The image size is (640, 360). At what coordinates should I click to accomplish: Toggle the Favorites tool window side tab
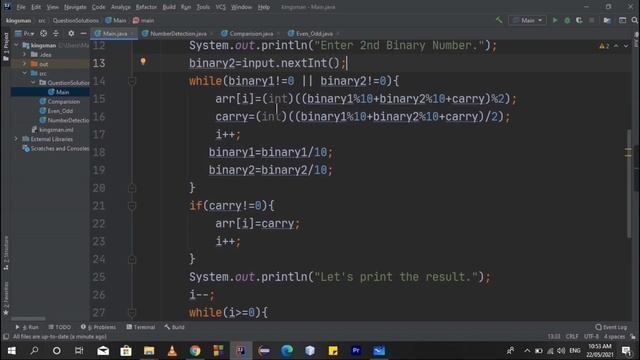pyautogui.click(x=6, y=298)
